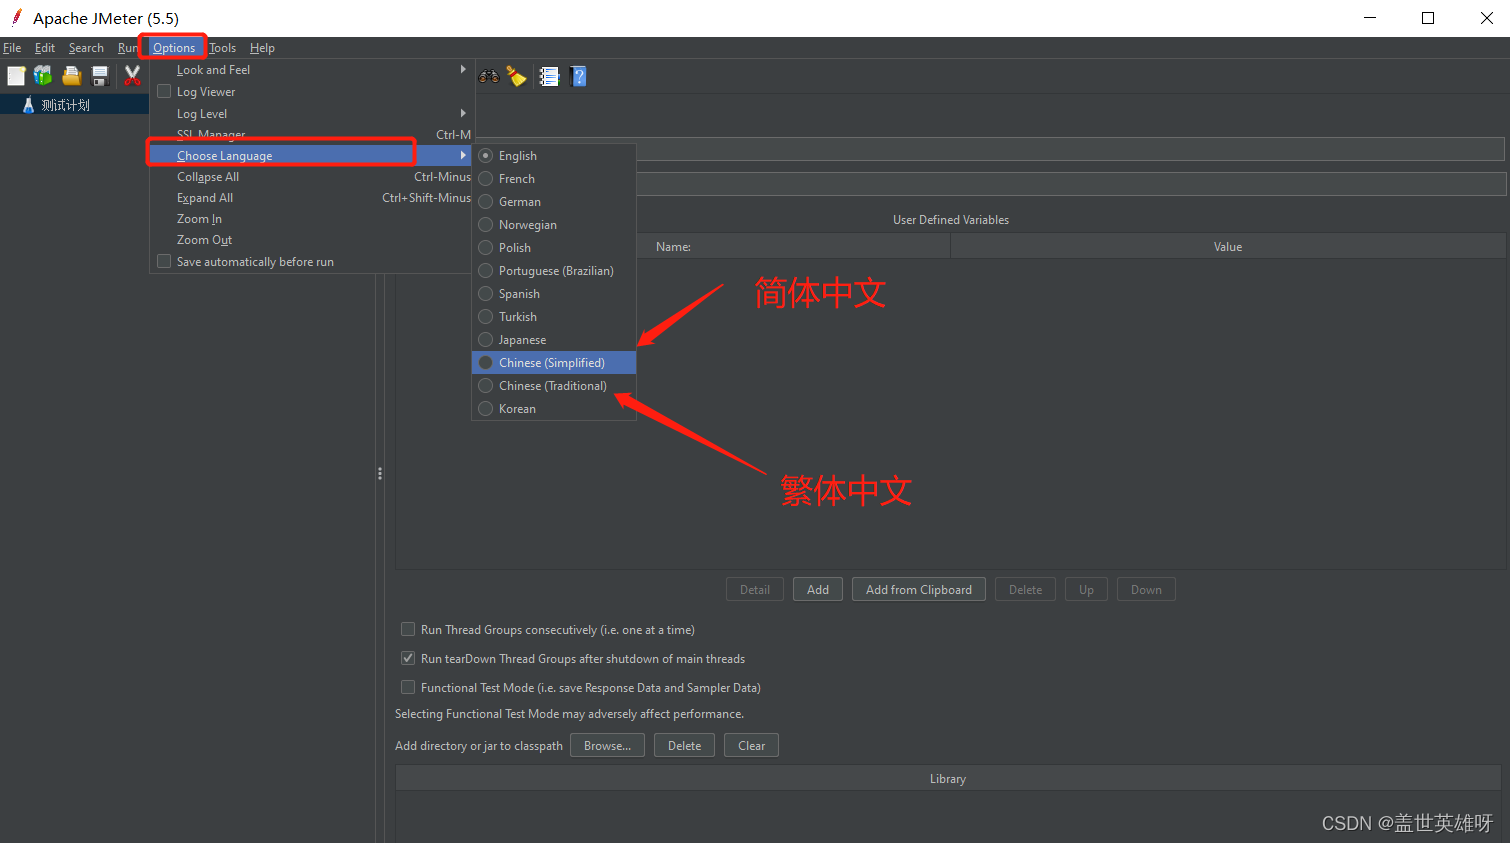Open the File menu
The image size is (1510, 843).
[12, 47]
